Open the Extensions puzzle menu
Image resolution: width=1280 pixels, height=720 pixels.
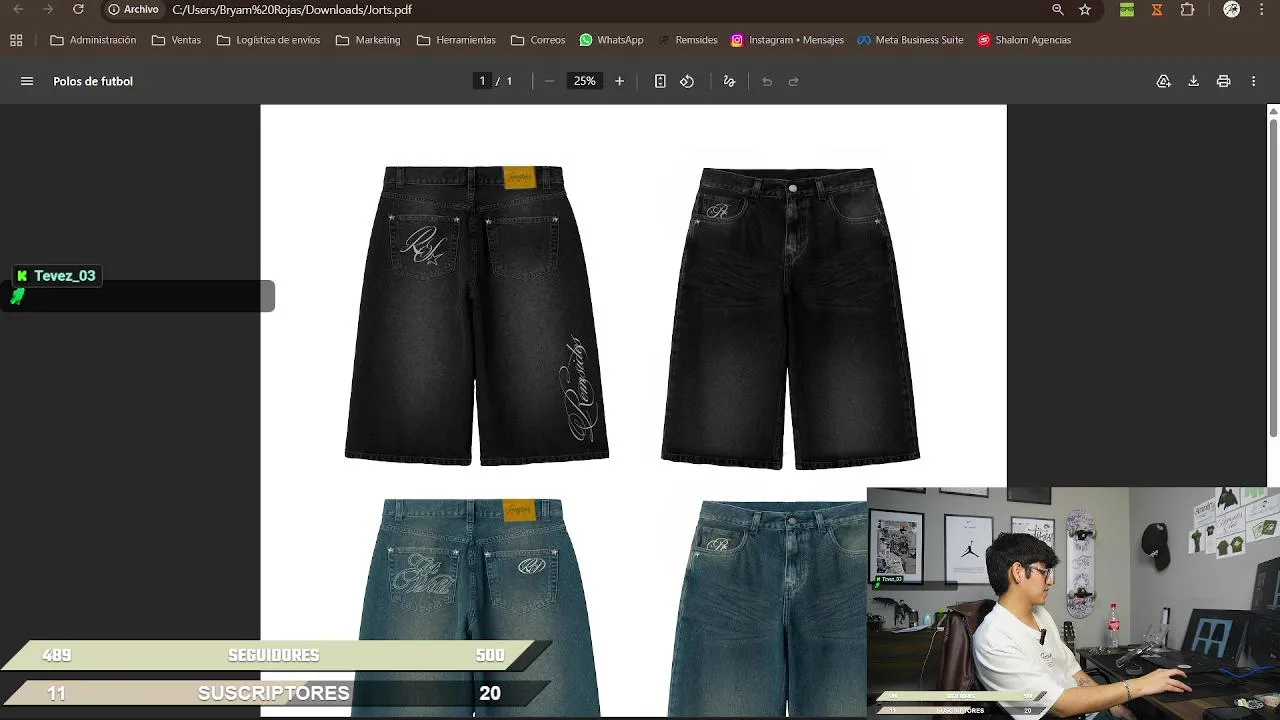[1187, 9]
